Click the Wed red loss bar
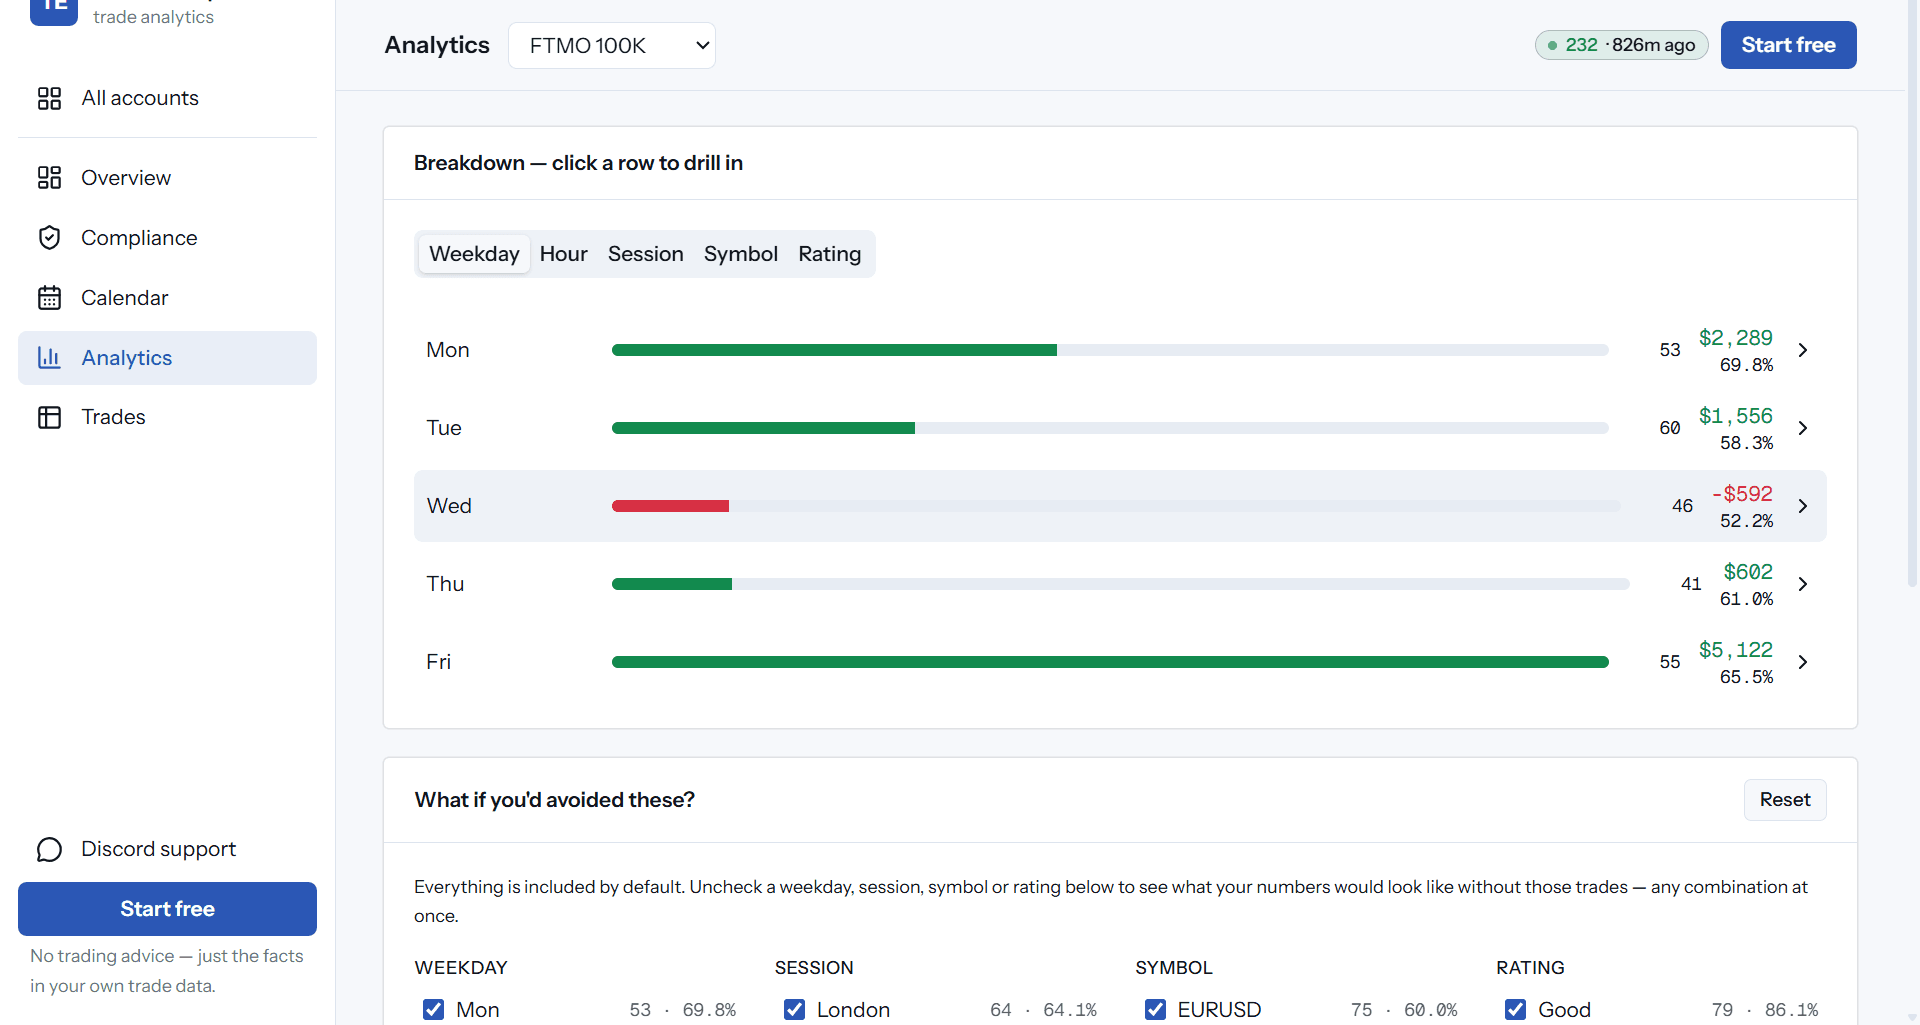Viewport: 1920px width, 1025px height. click(x=670, y=506)
